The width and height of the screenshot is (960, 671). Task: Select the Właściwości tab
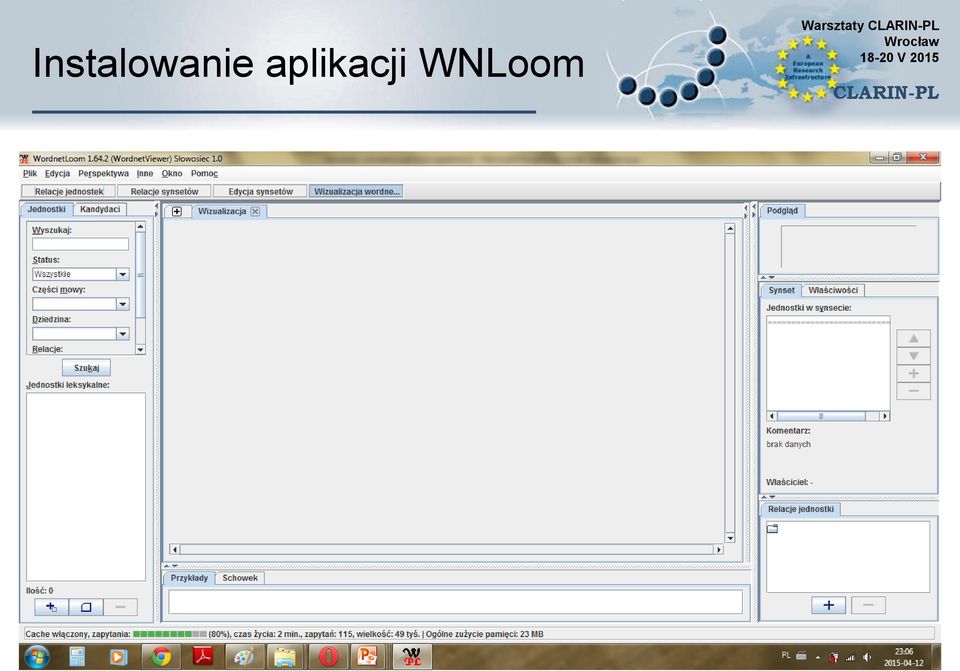pos(833,290)
